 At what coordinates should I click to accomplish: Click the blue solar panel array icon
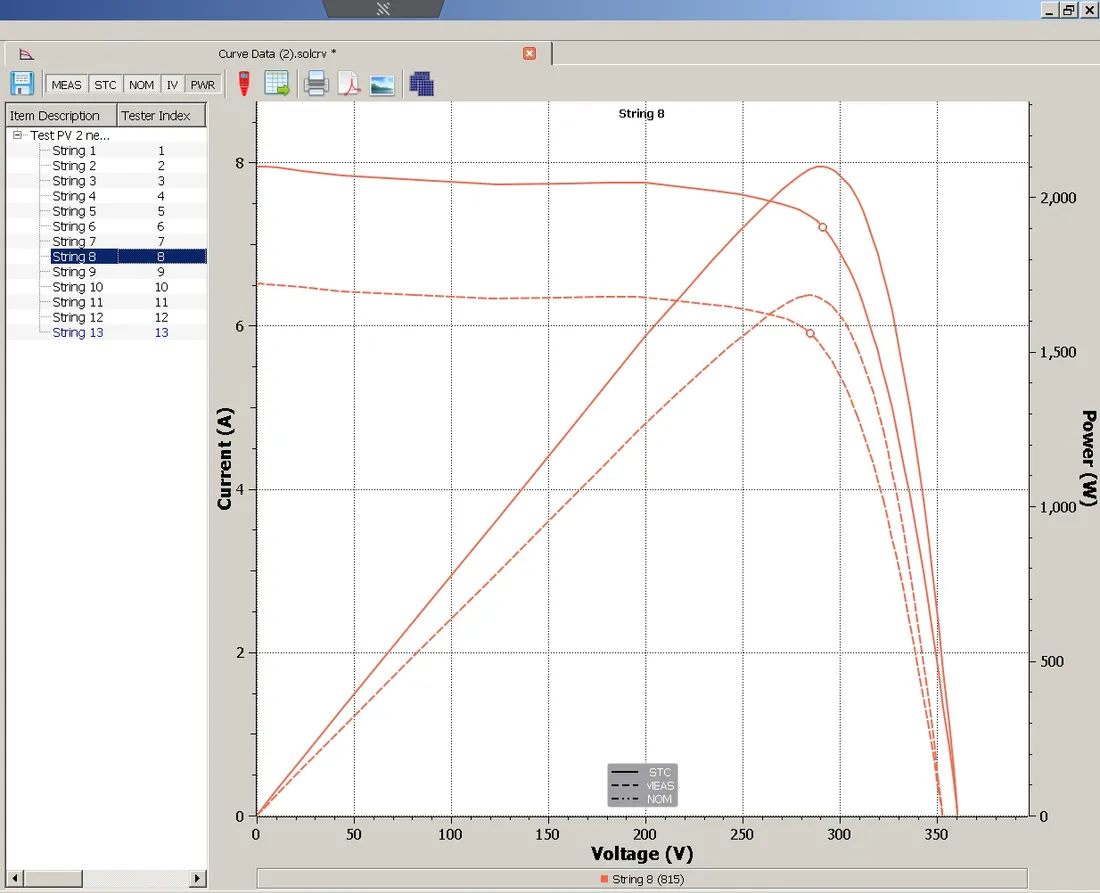tap(422, 84)
